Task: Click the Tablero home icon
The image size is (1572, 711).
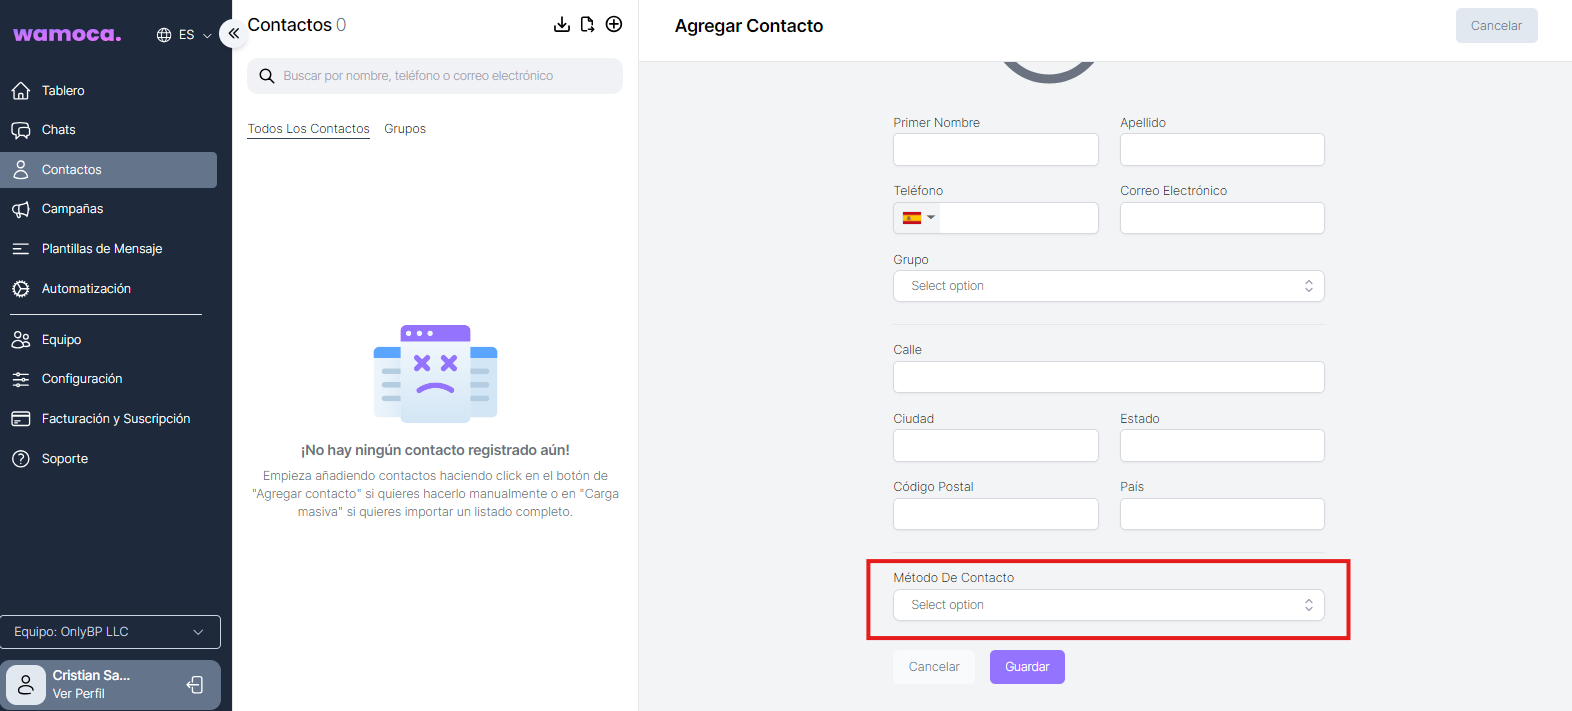Action: (21, 91)
